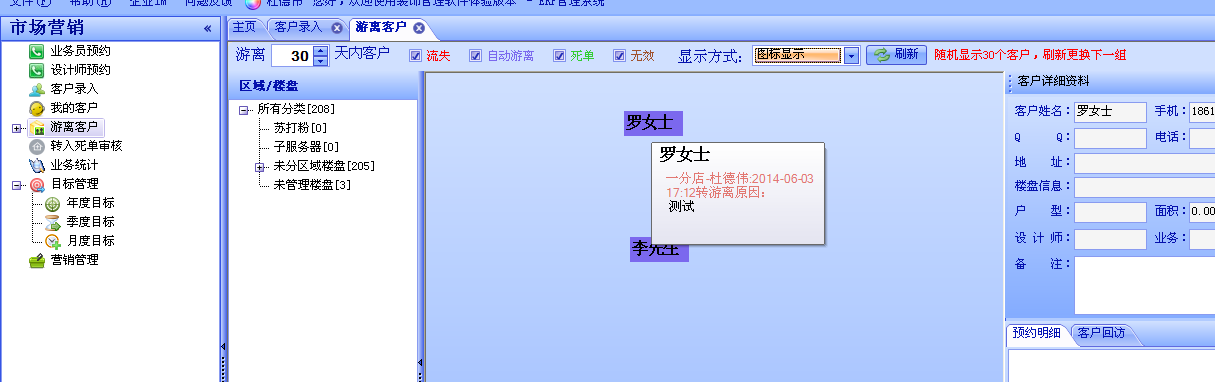
Task: Click the 年度目标 icon
Action: (53, 203)
